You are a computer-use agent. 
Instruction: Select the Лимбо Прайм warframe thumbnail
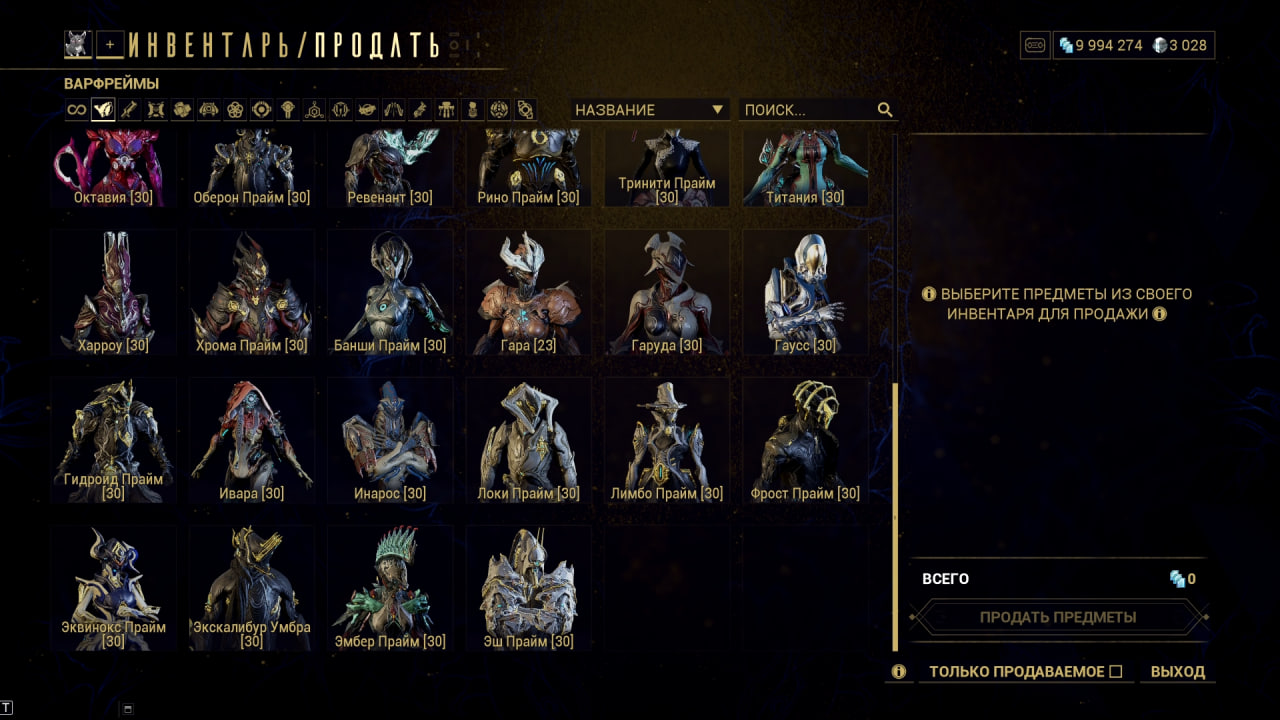(667, 441)
